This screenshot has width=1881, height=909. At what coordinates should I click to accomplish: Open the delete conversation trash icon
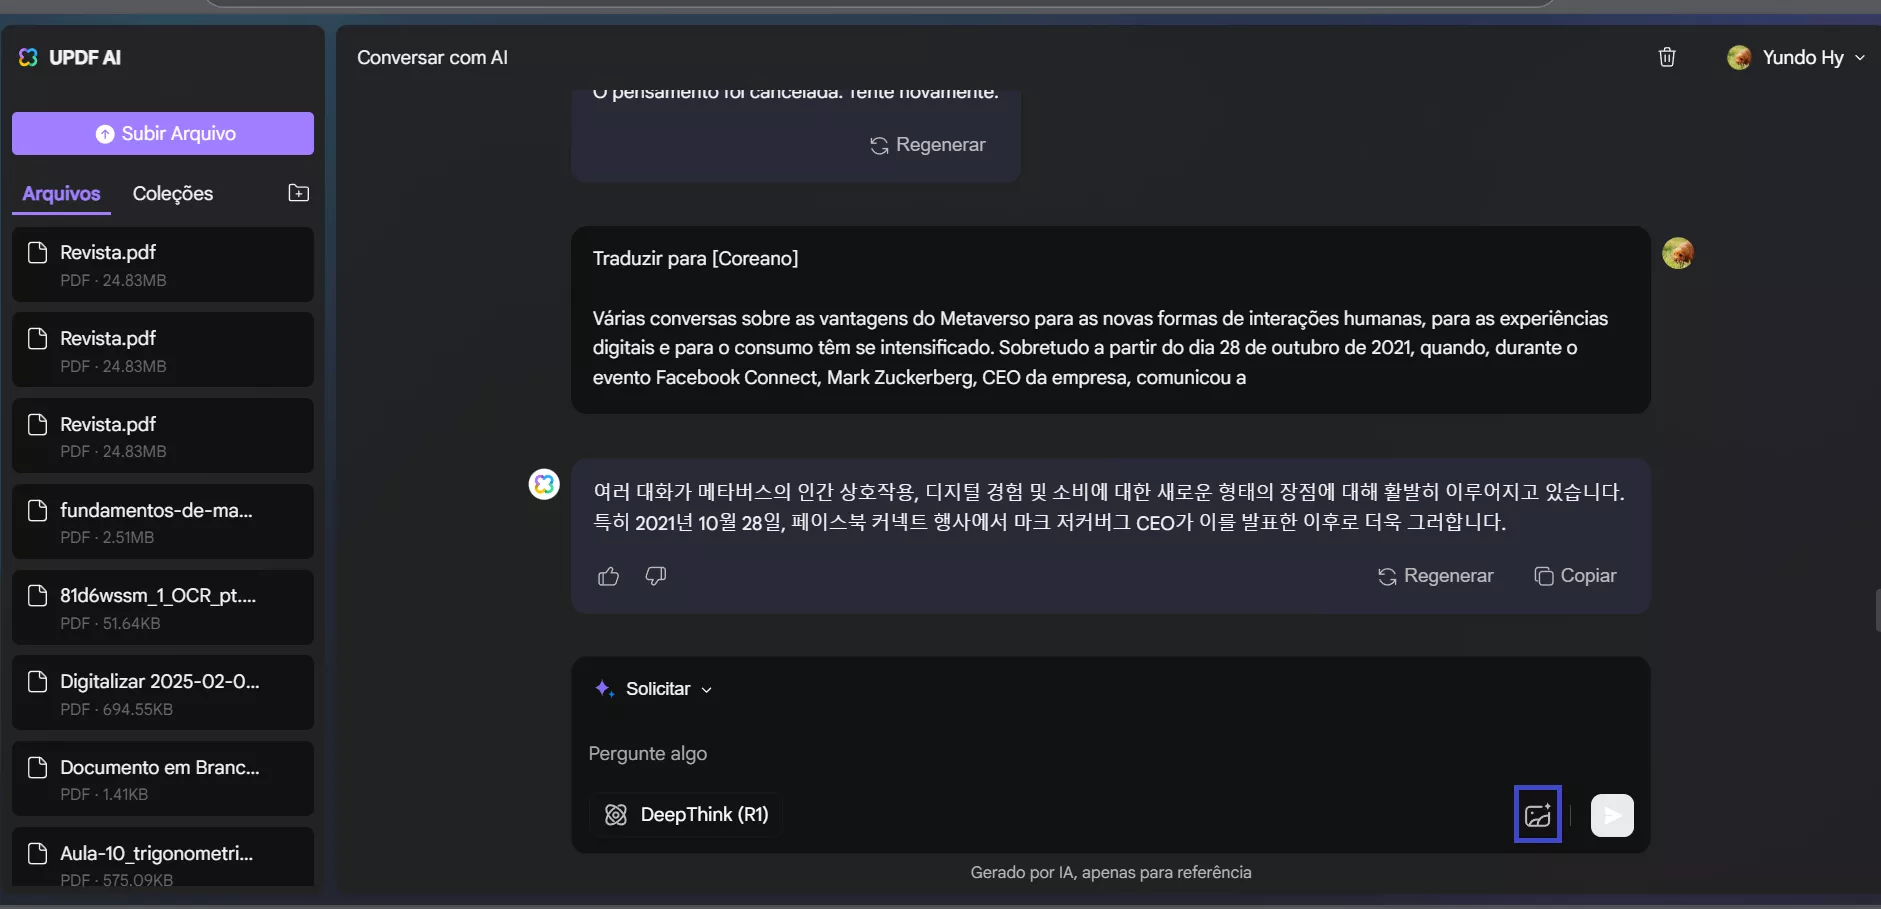1666,57
